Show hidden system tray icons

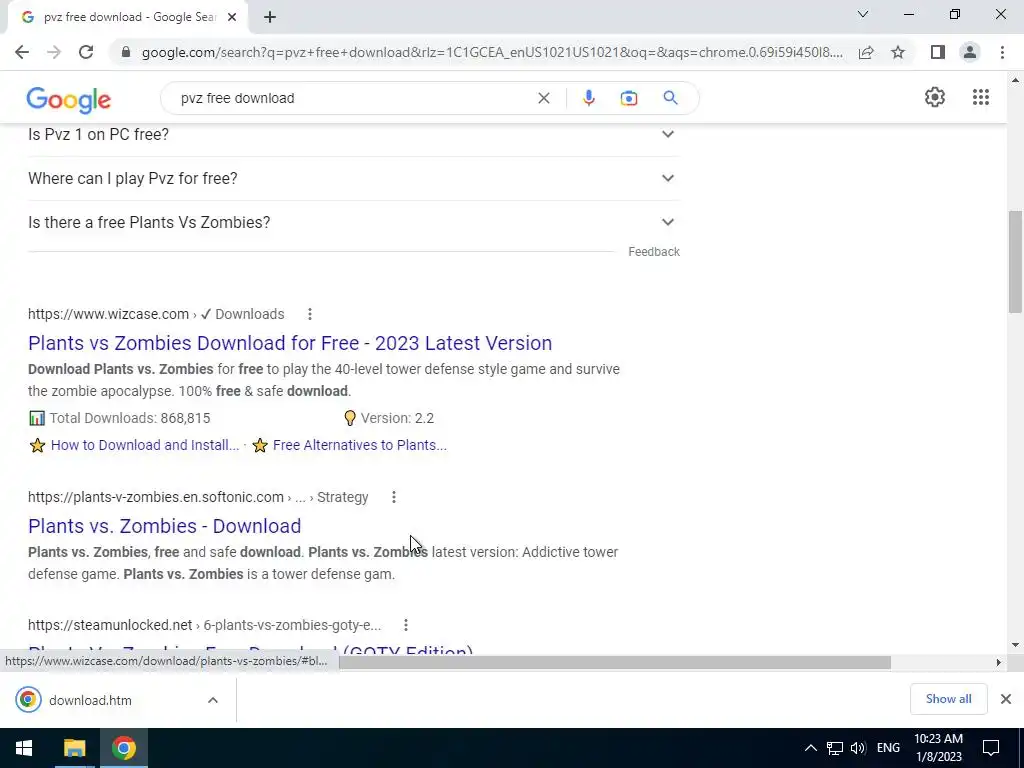pos(810,748)
